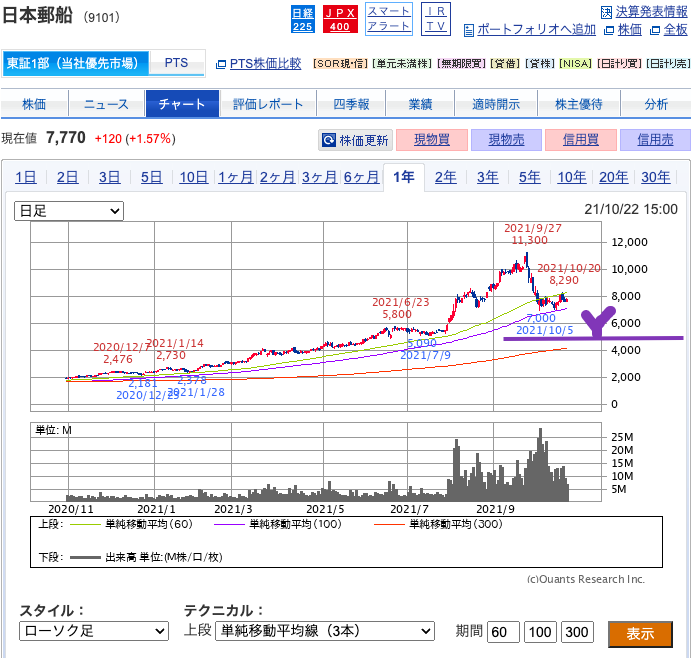Select 5年 chart period
The width and height of the screenshot is (697, 658).
pyautogui.click(x=529, y=177)
